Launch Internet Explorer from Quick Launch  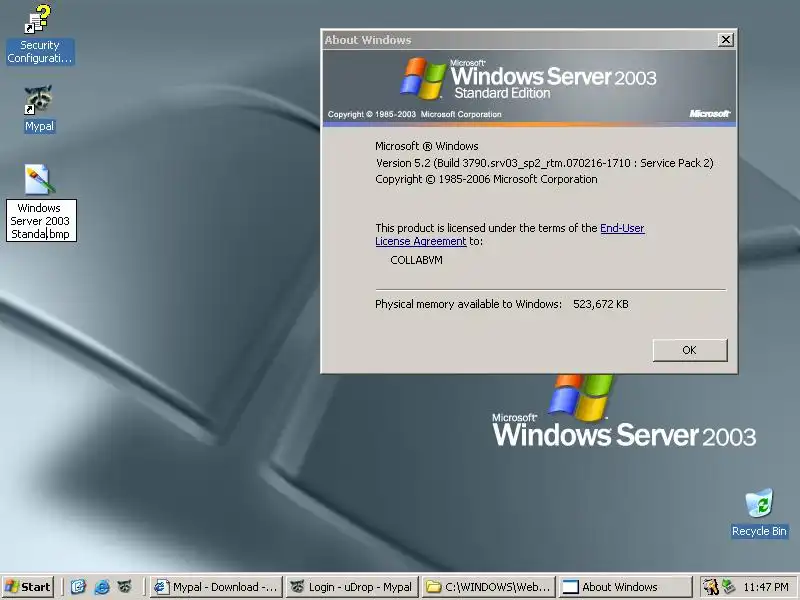tap(102, 587)
